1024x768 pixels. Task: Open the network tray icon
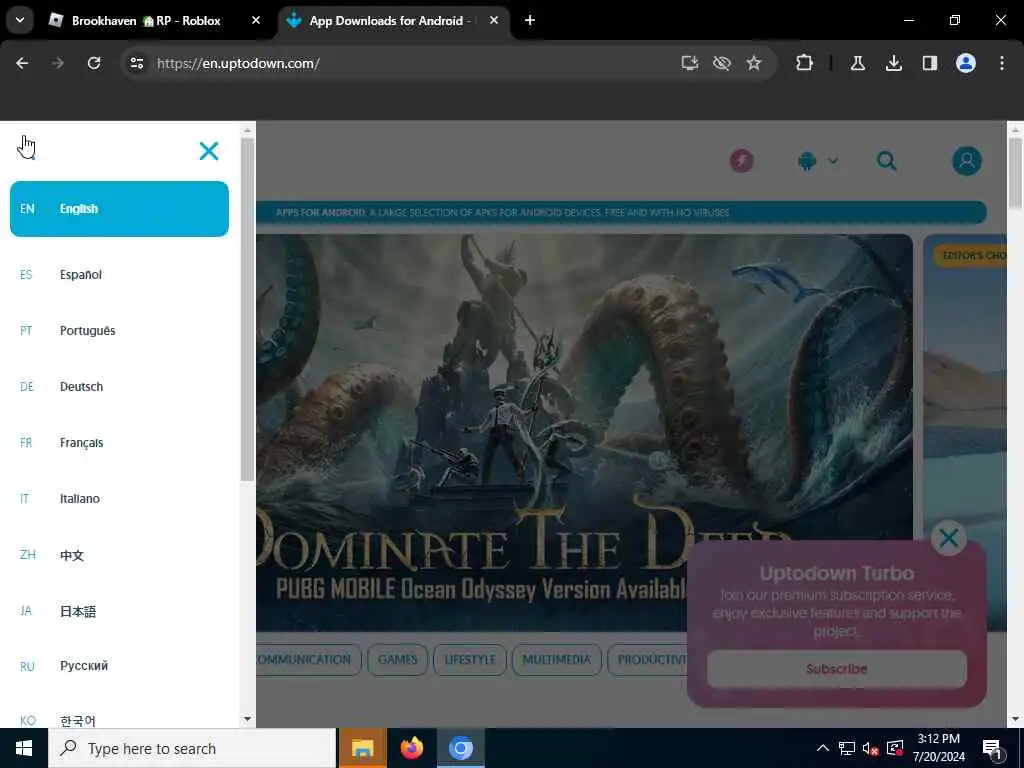(x=846, y=748)
